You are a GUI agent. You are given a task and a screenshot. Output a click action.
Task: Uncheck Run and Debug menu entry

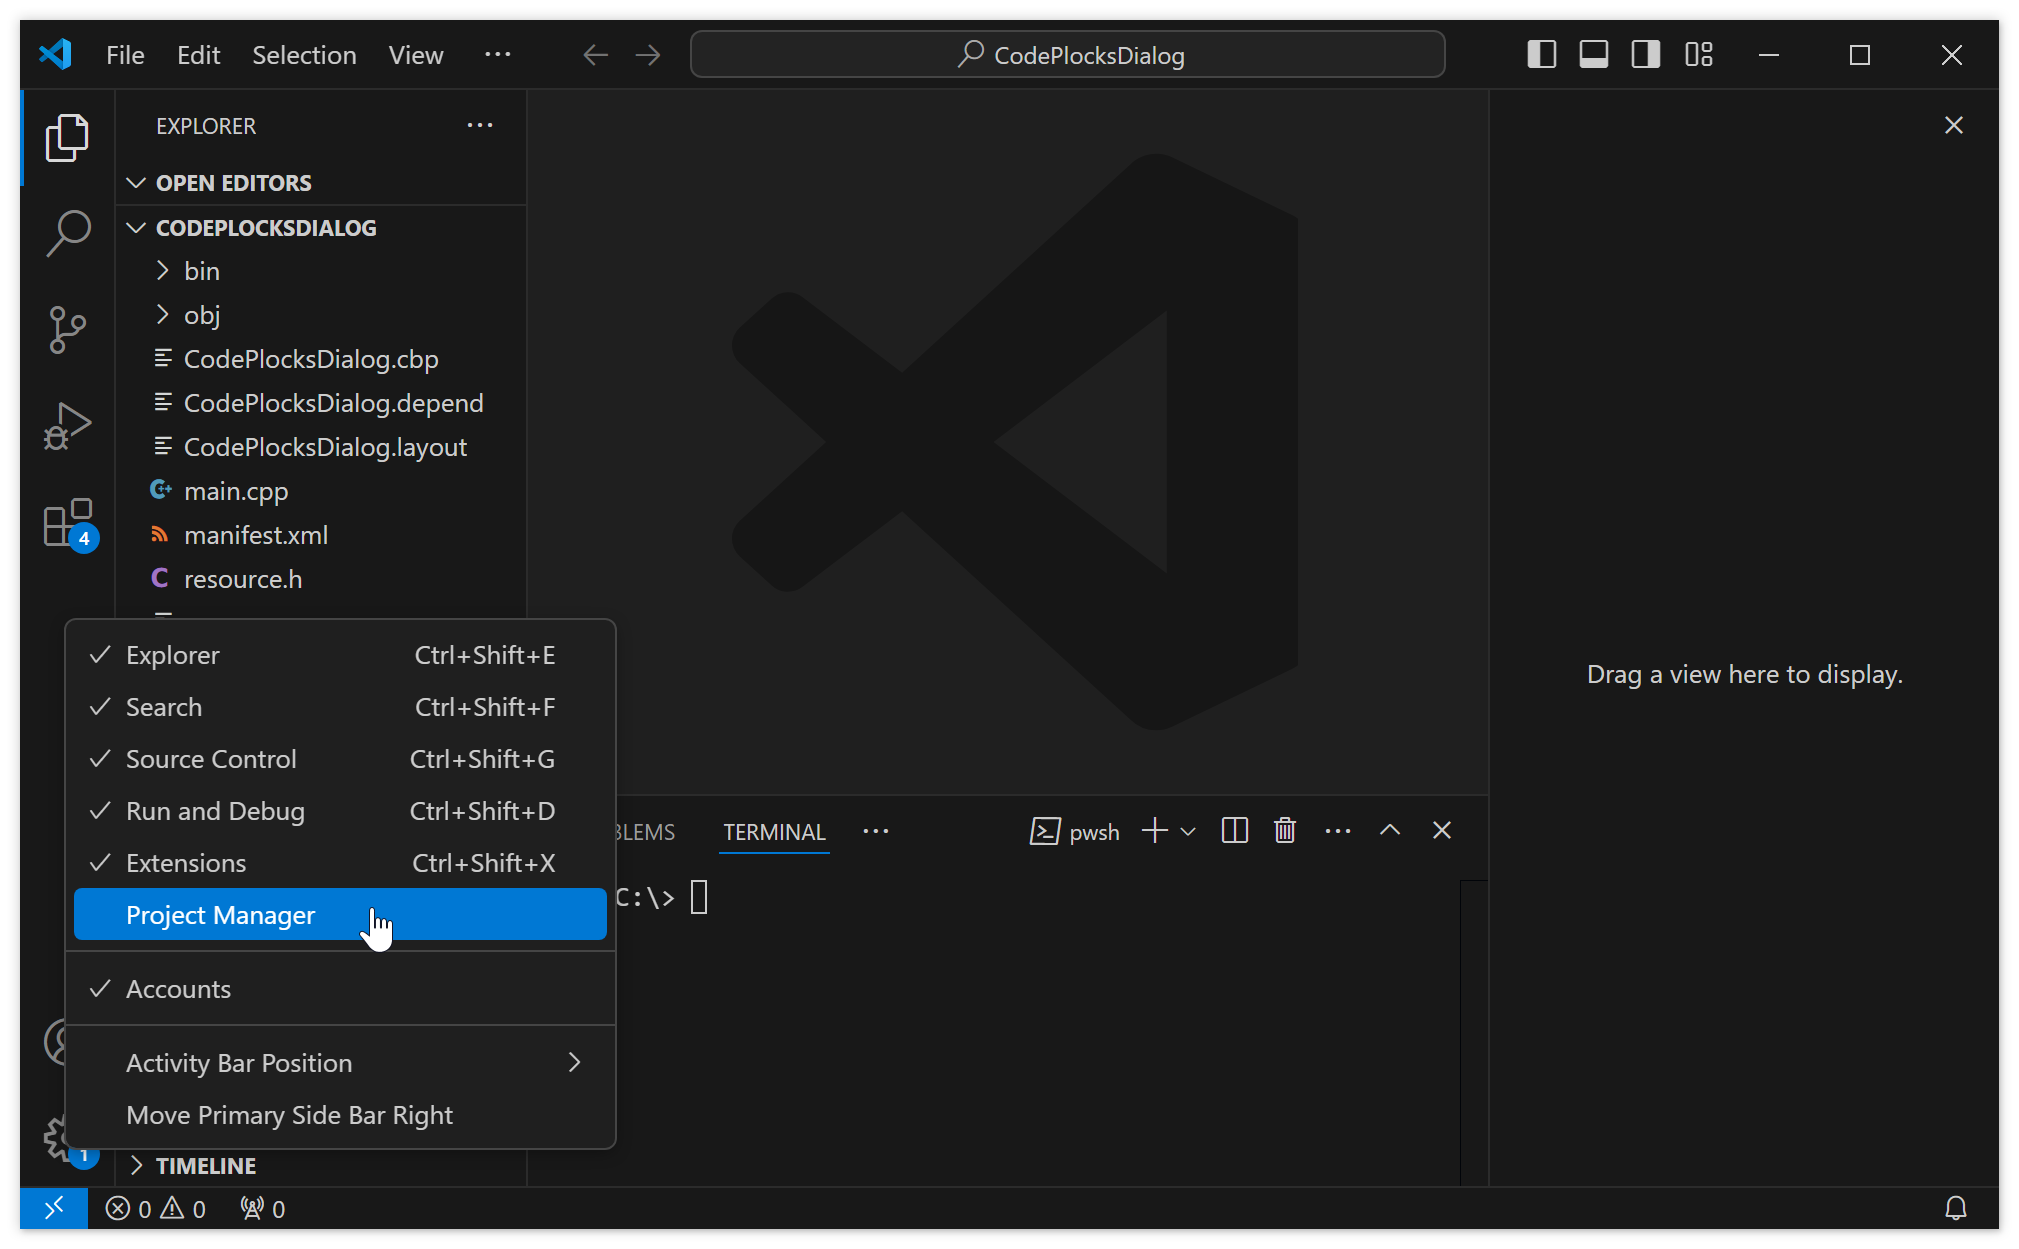click(x=340, y=811)
